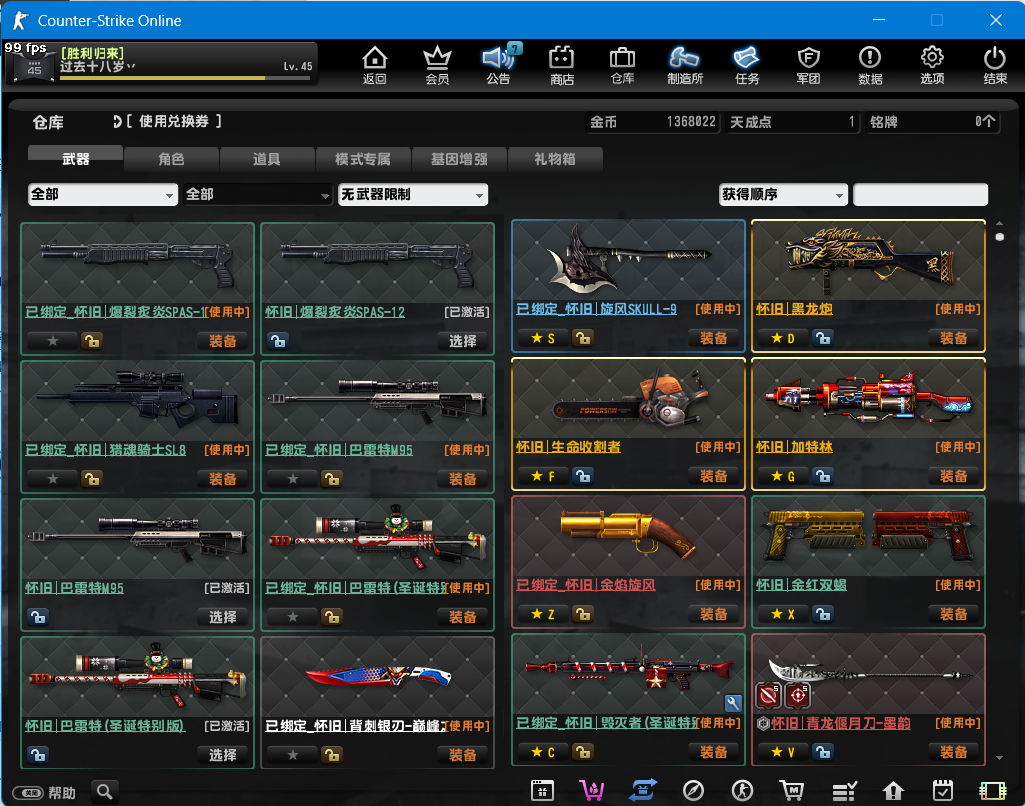This screenshot has height=806, width=1025.
Task: Select the 金红双蝎 dual pistols thumbnail
Action: (868, 537)
